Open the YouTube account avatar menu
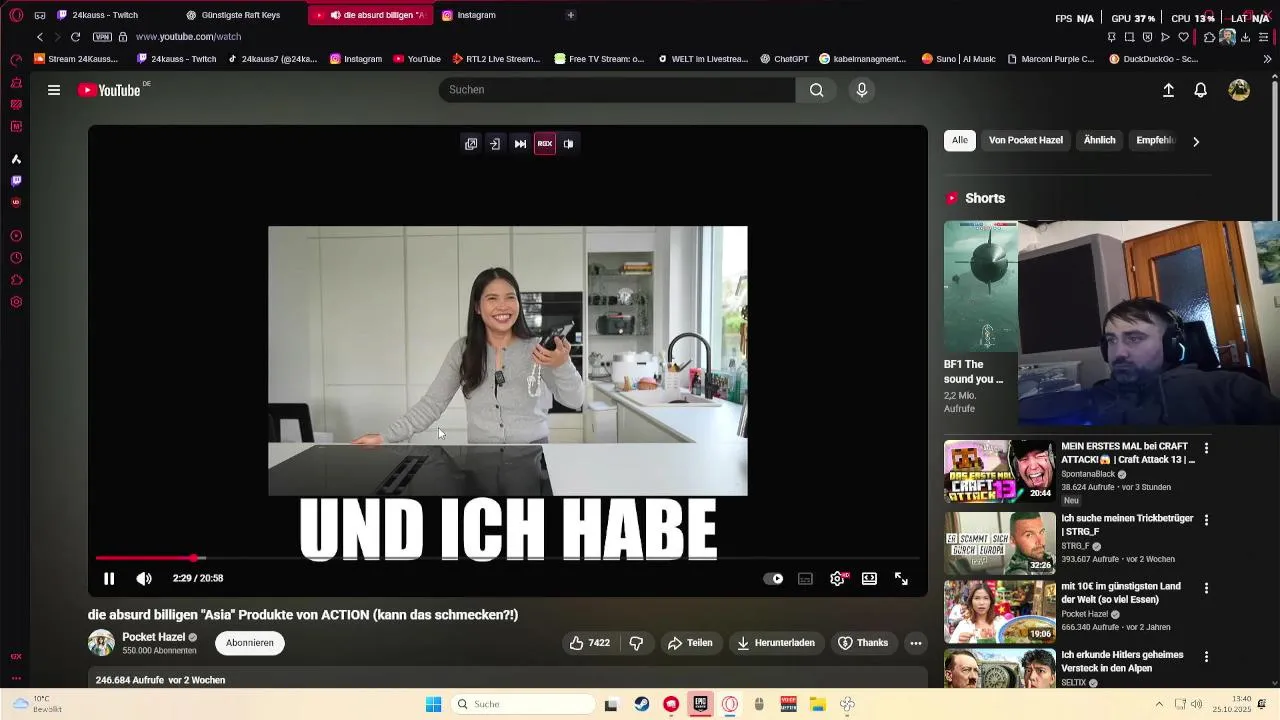 [1239, 90]
